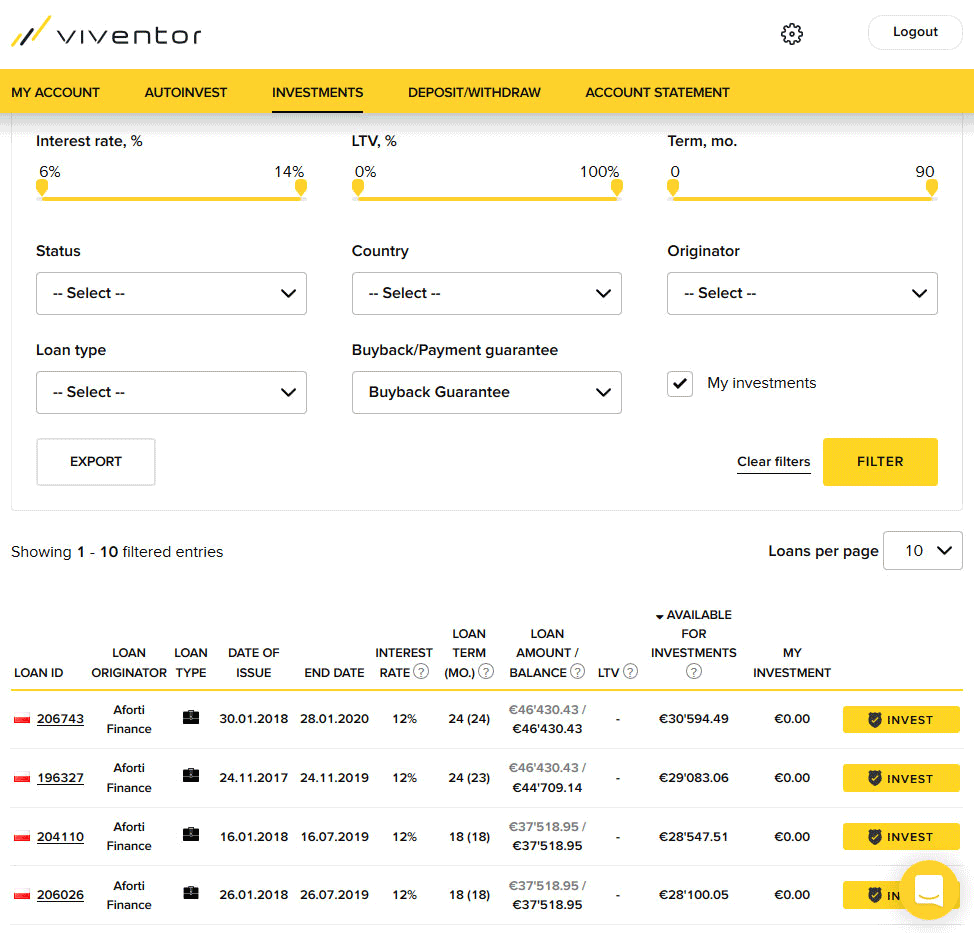The image size is (974, 933).
Task: Click the Clear filters link
Action: coord(773,461)
